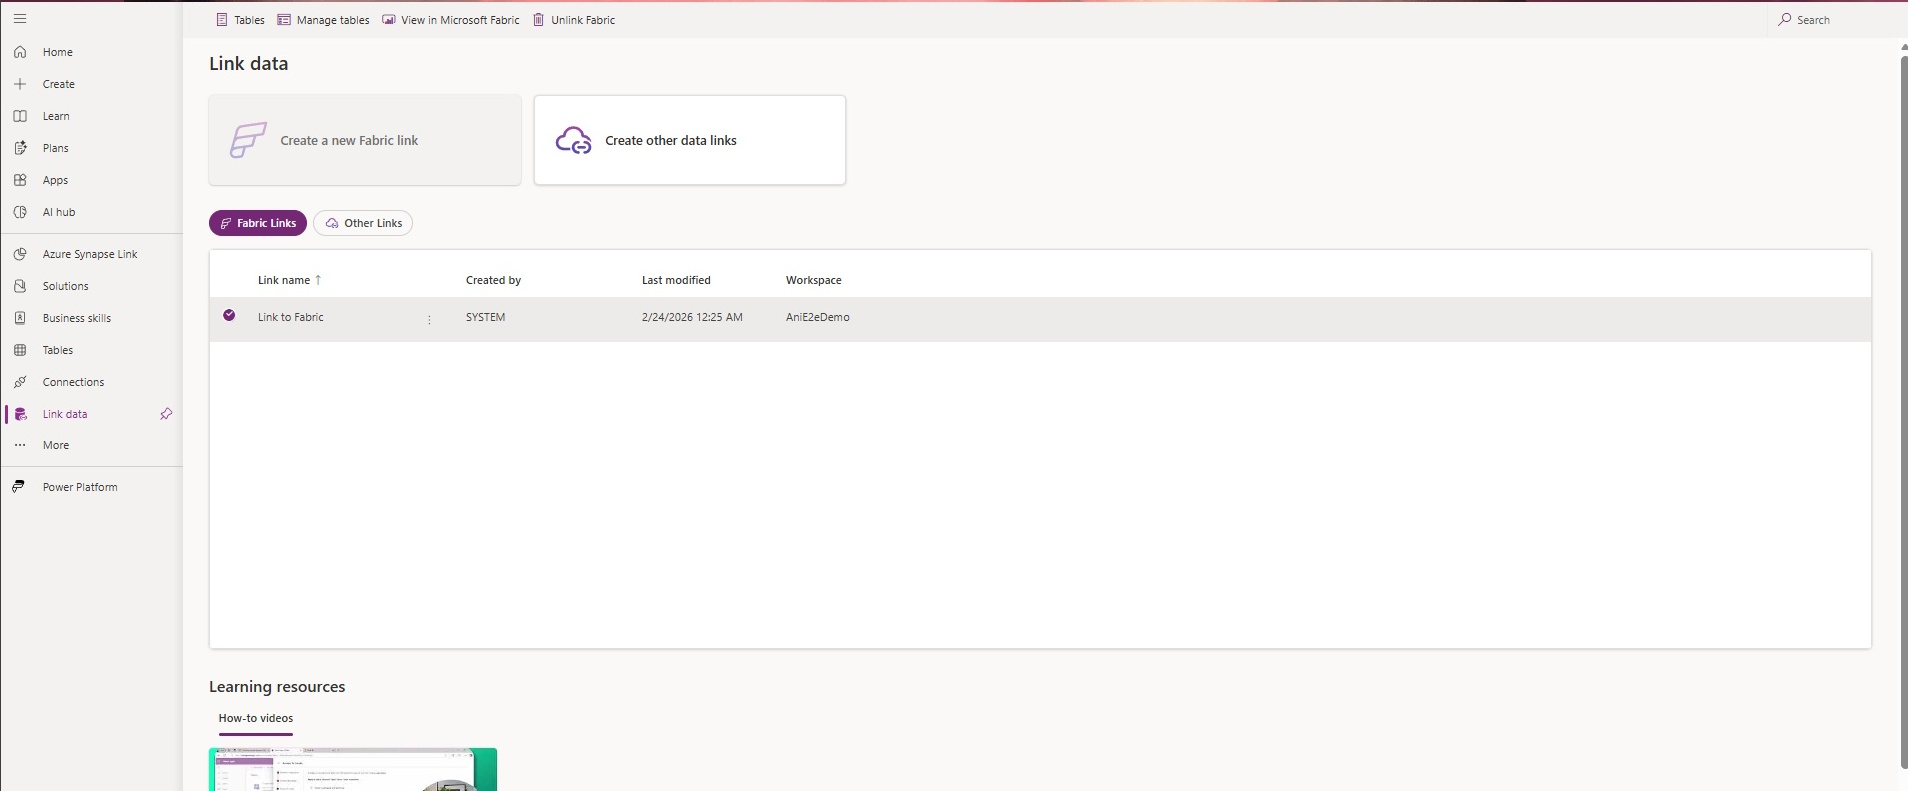Click the Link data database icon
This screenshot has height=791, width=1908.
(20, 414)
